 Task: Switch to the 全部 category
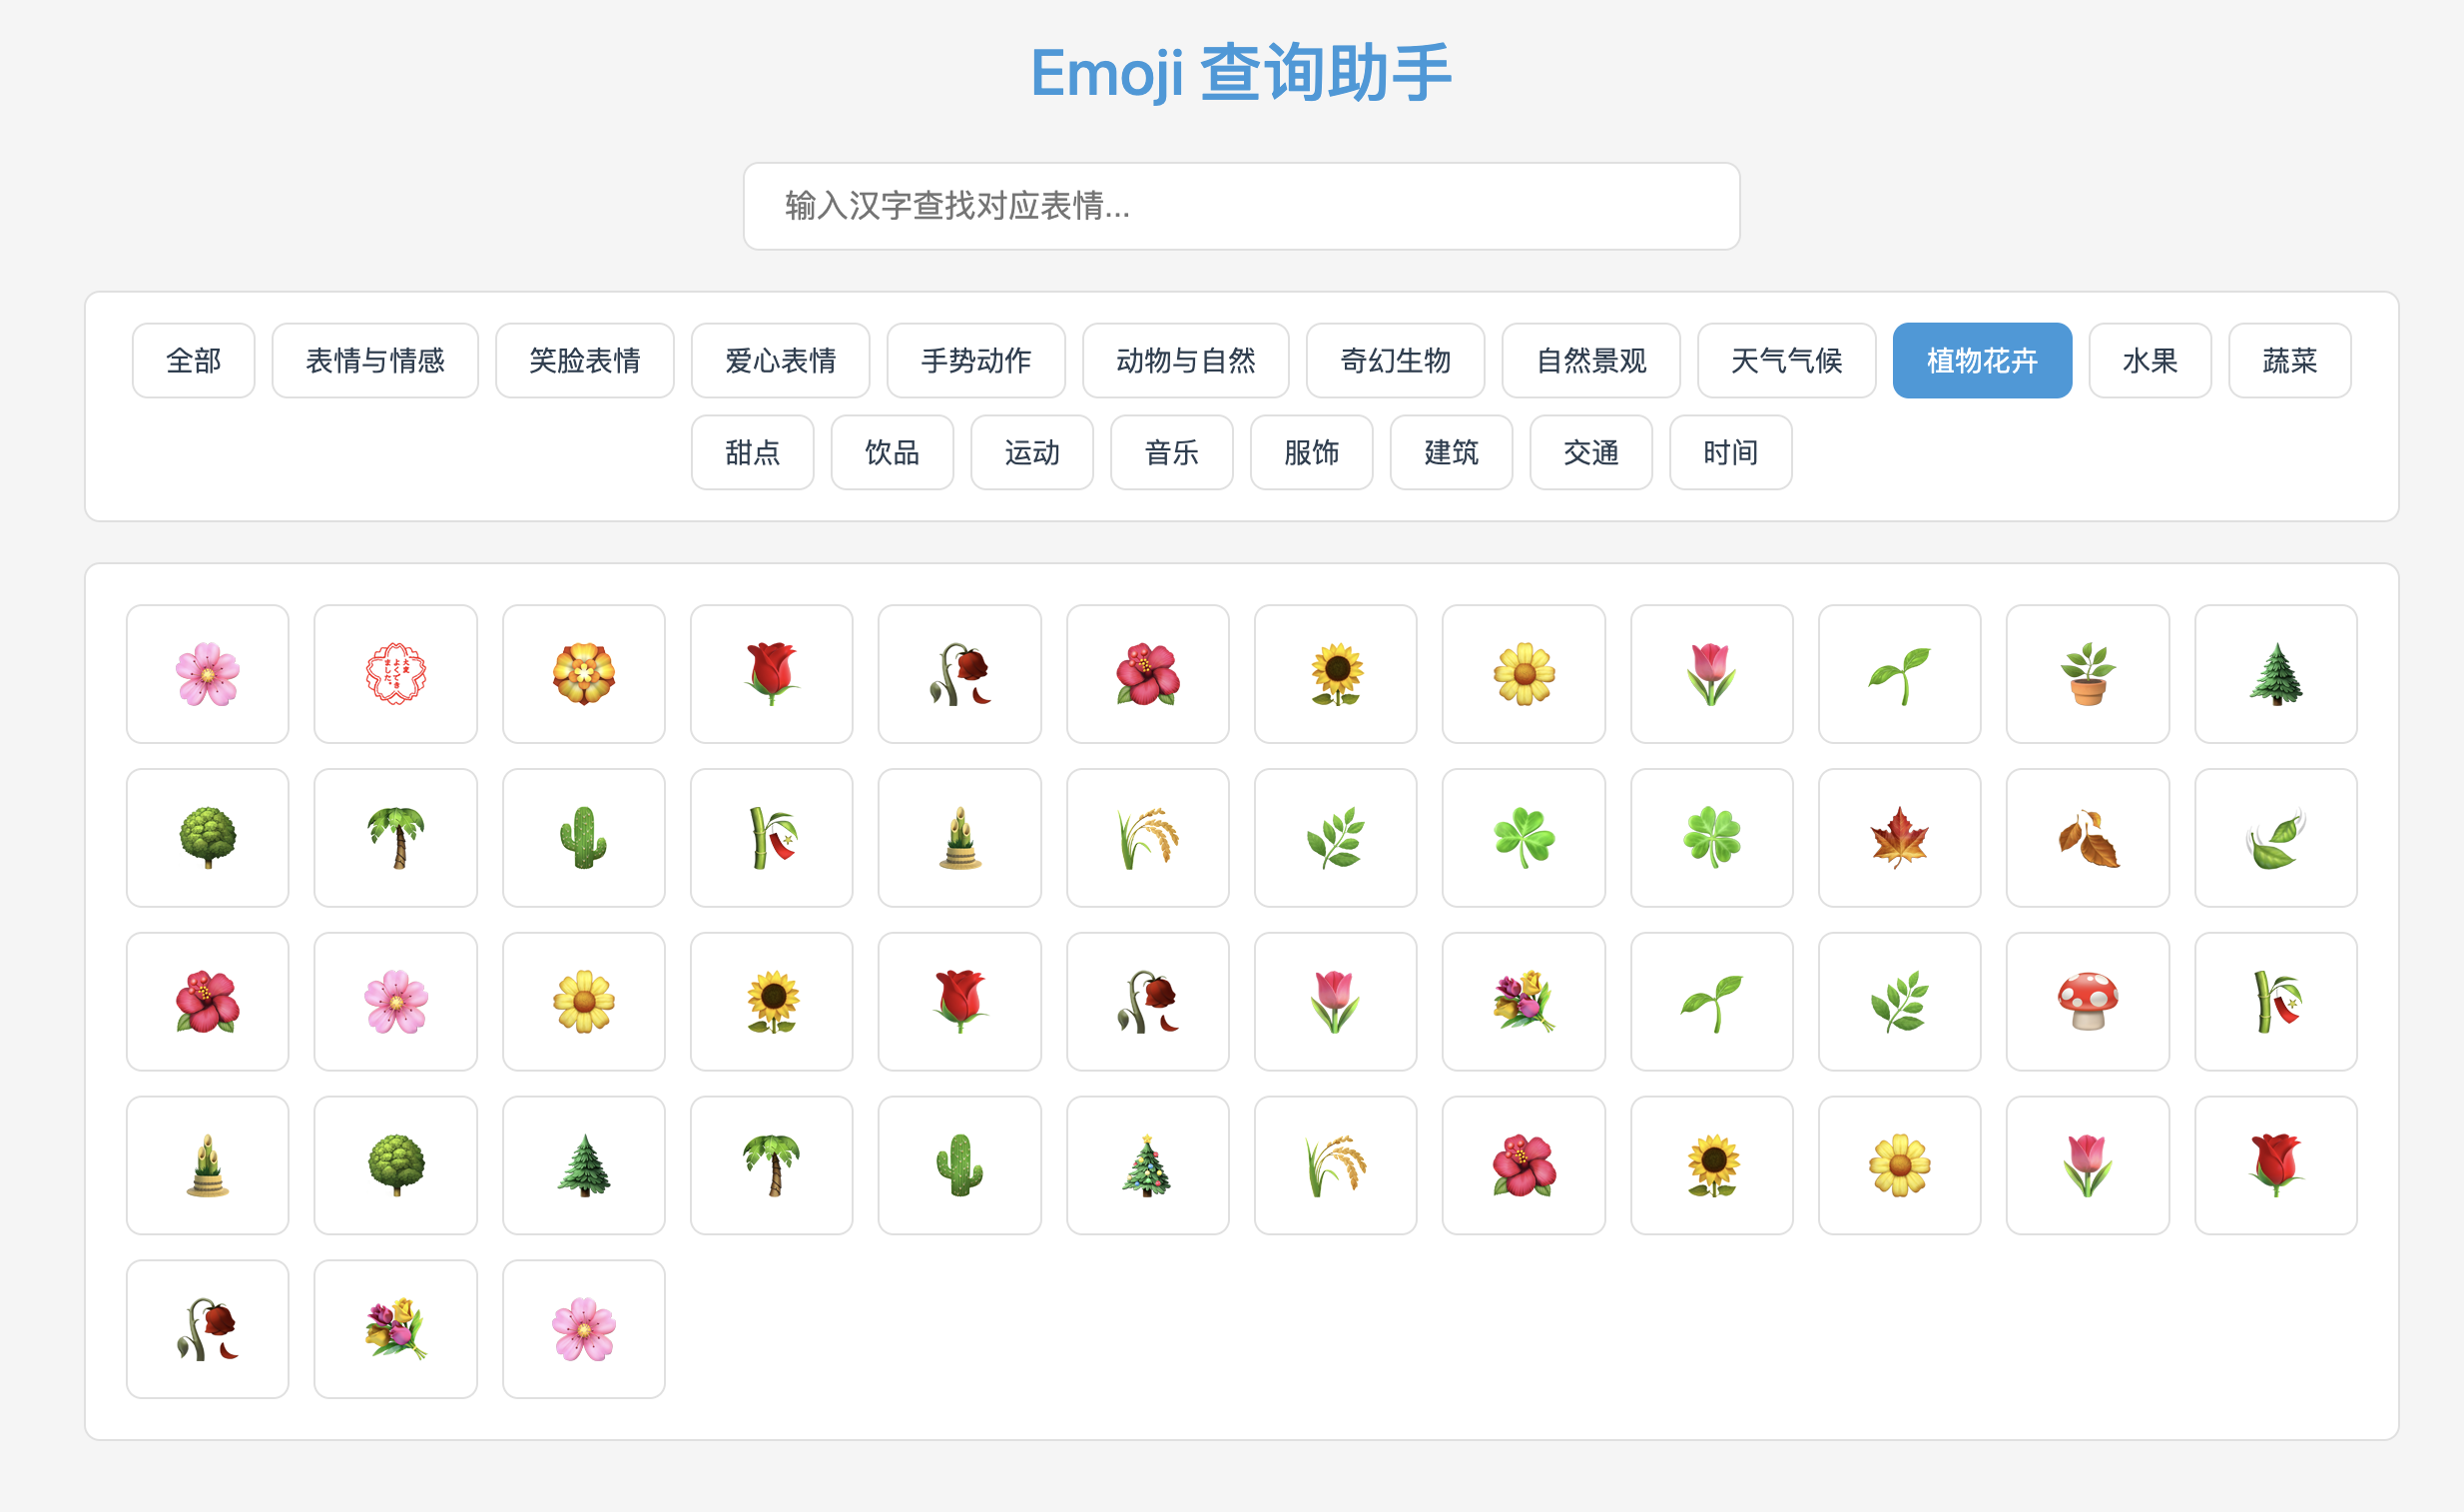(x=193, y=360)
